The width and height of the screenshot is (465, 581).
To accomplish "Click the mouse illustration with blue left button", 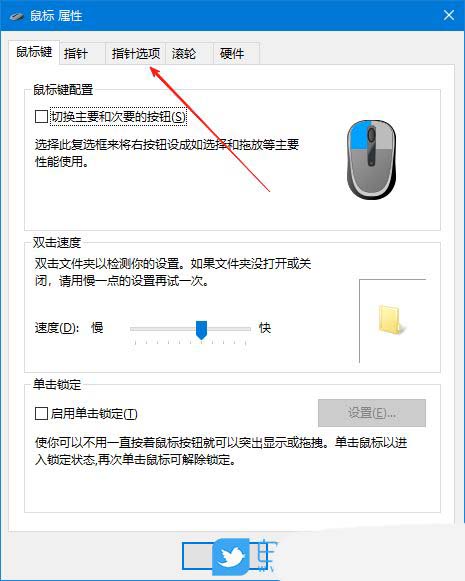I will 371,160.
